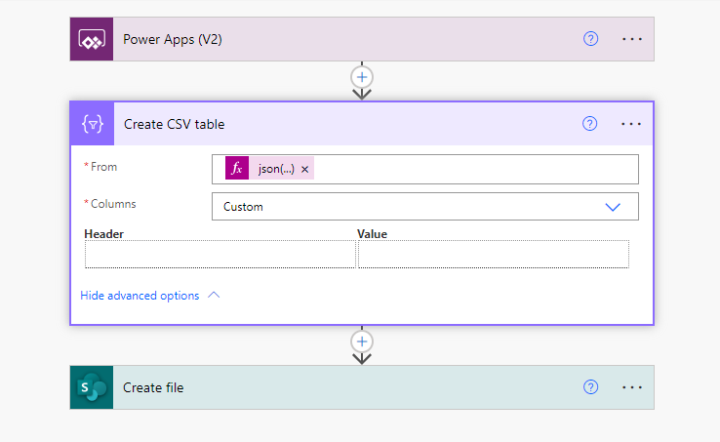Click Hide advanced options link
This screenshot has height=442, width=720.
coord(140,296)
